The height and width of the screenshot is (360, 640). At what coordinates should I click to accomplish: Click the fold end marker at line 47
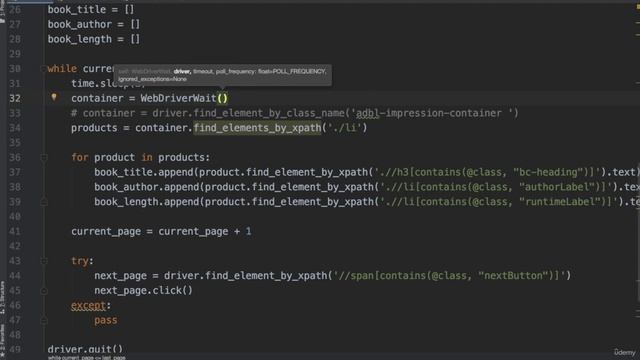[x=44, y=320]
